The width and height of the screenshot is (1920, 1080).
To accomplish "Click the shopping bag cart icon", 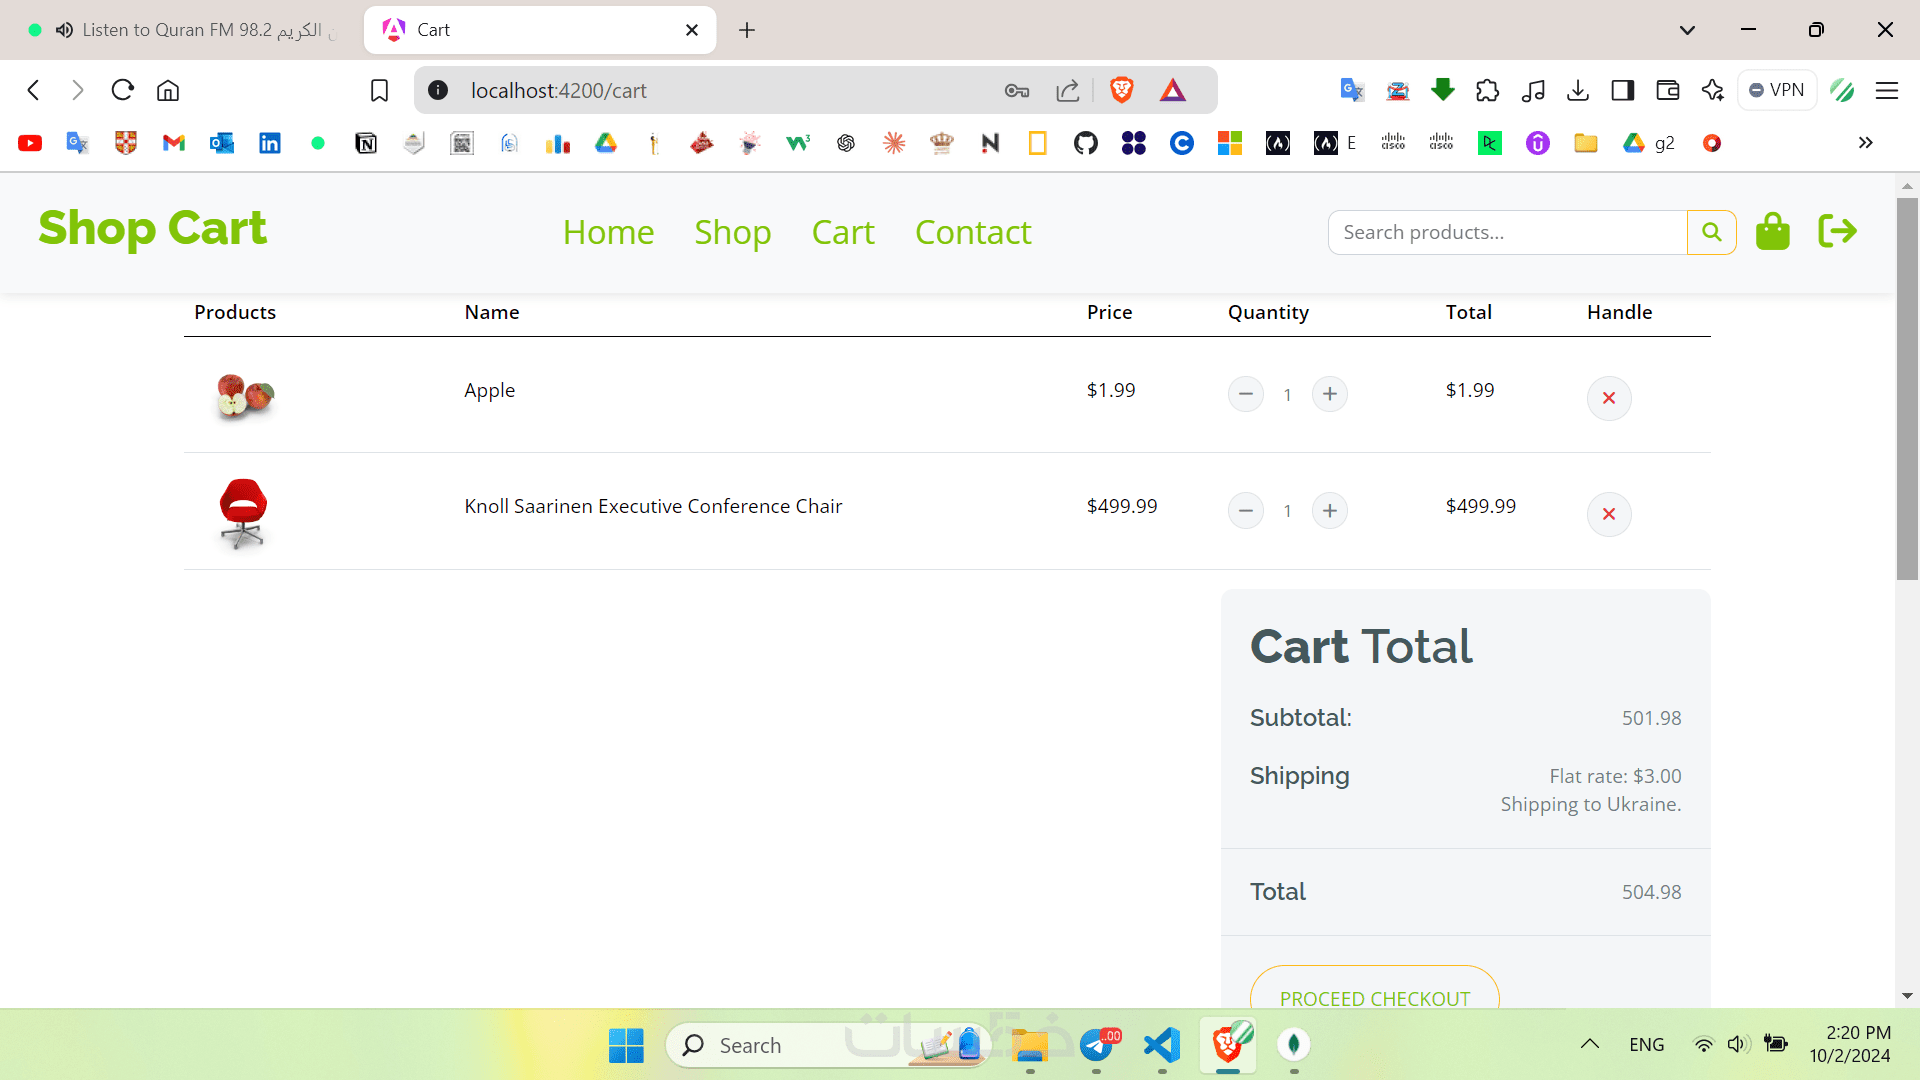I will click(x=1772, y=232).
